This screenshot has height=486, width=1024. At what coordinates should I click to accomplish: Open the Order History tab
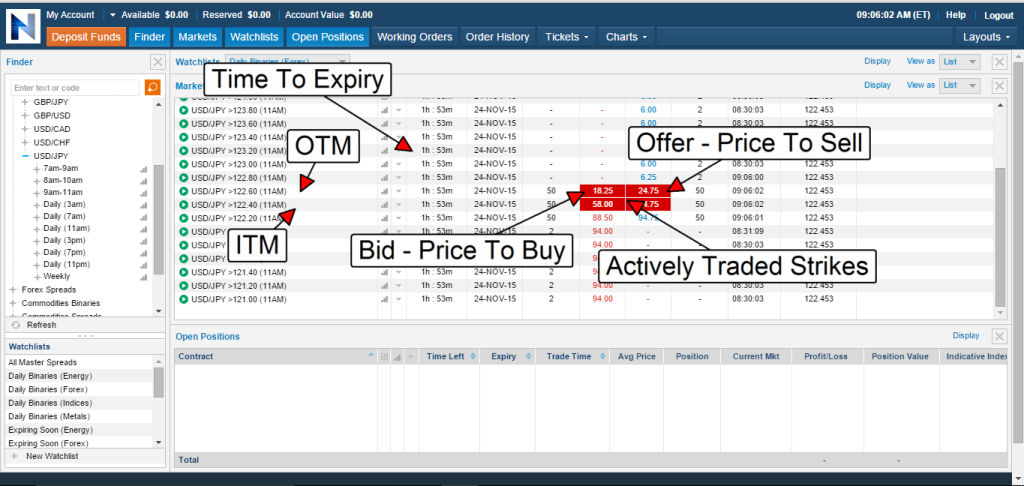tap(498, 37)
